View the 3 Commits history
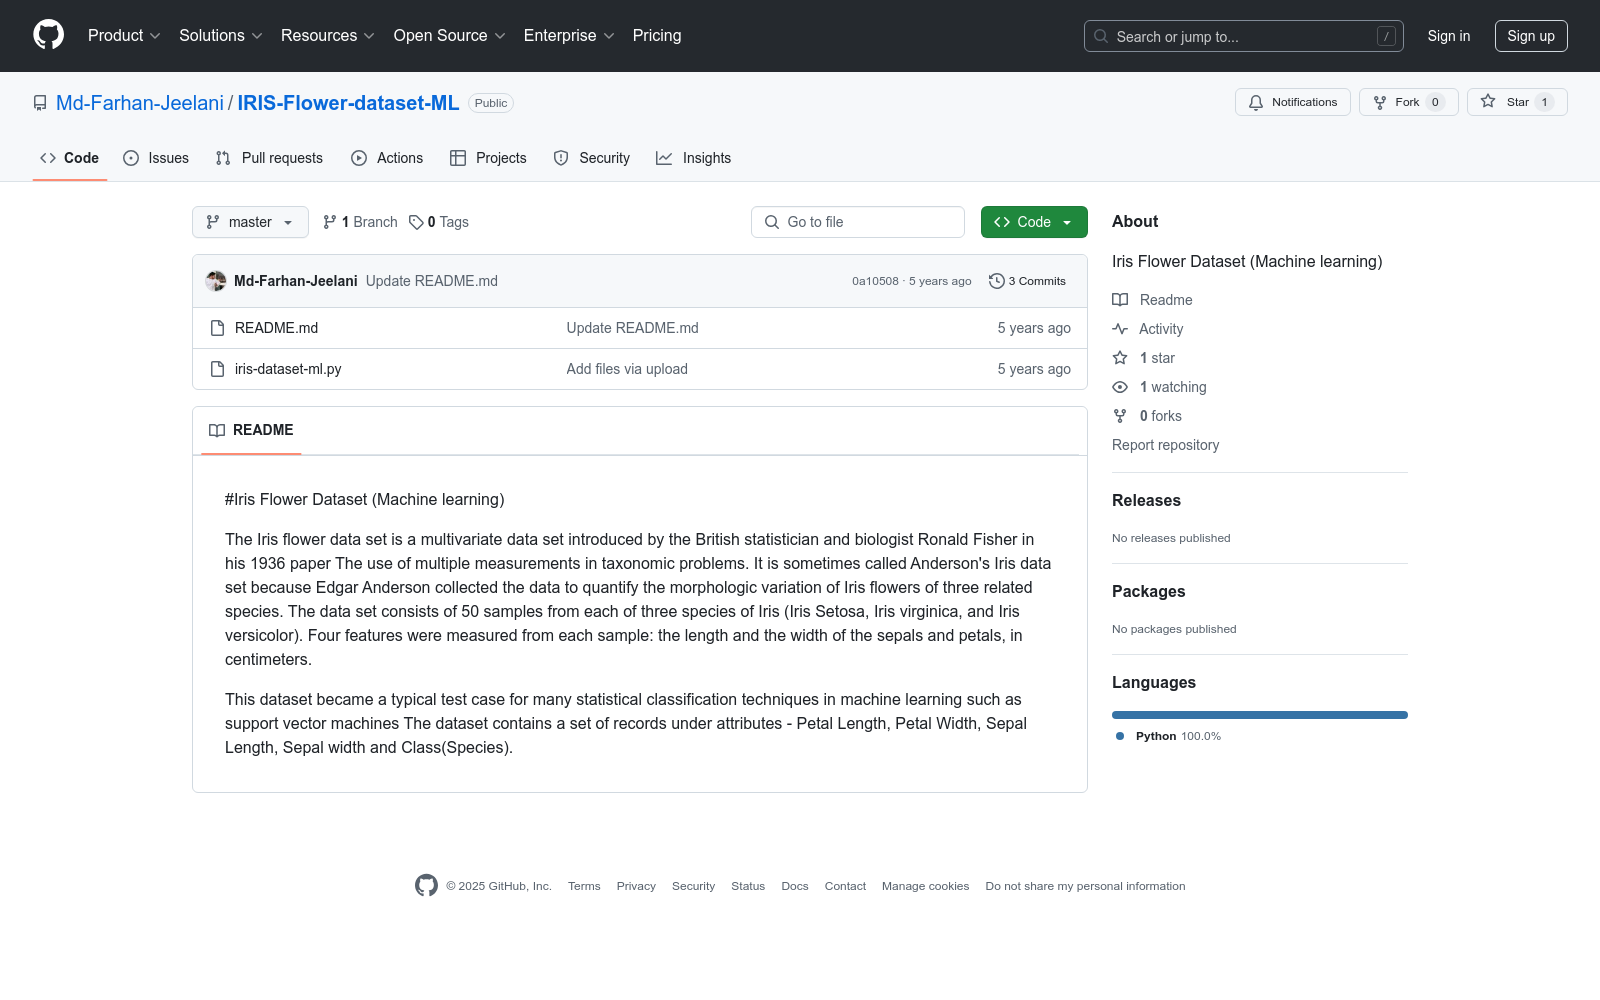The width and height of the screenshot is (1600, 1000). tap(1027, 281)
